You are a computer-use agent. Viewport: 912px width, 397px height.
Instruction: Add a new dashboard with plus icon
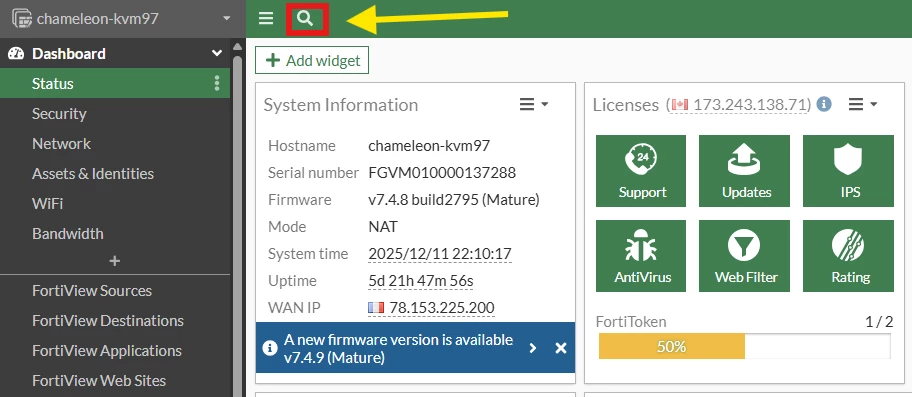115,261
